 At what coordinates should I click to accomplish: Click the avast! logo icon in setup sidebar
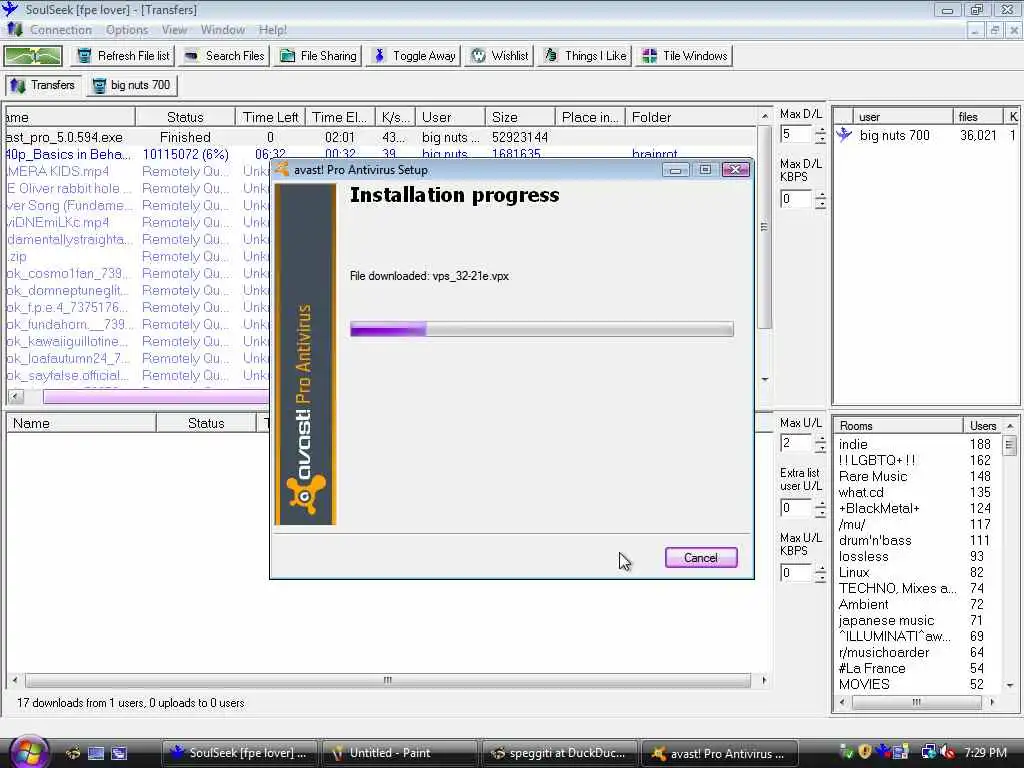[x=305, y=494]
